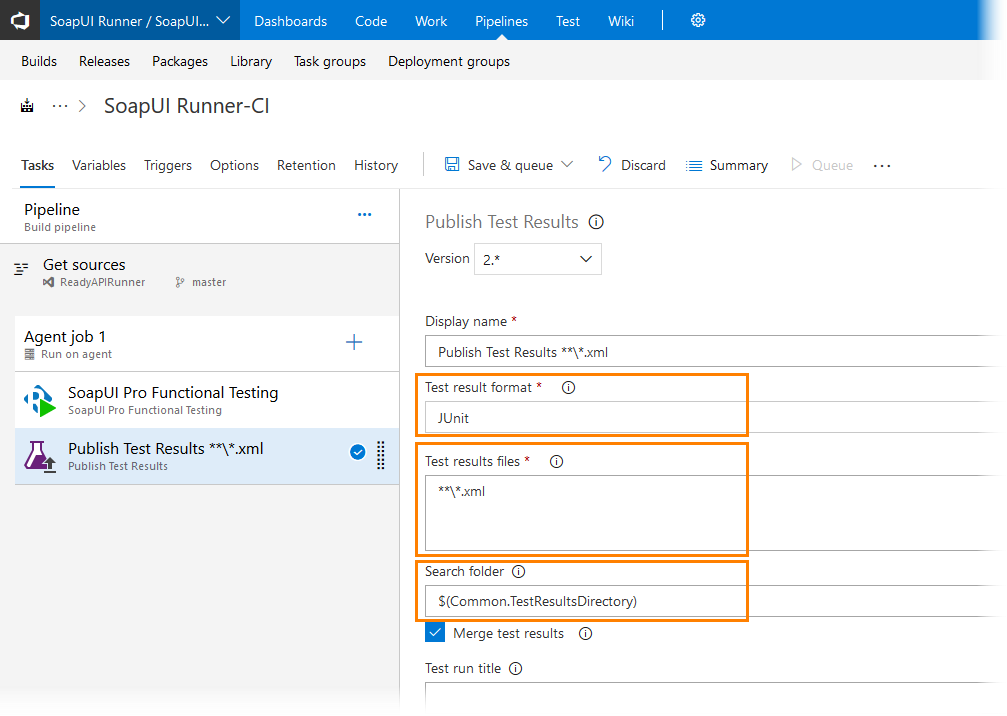Open the Pipeline ellipsis menu
The height and width of the screenshot is (716, 1007).
364,215
